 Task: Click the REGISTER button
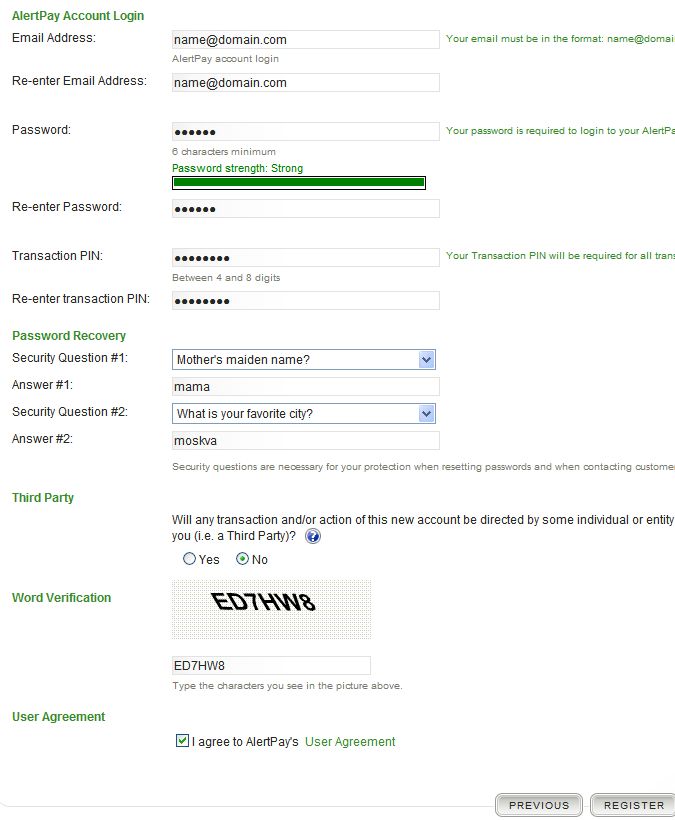pos(634,805)
